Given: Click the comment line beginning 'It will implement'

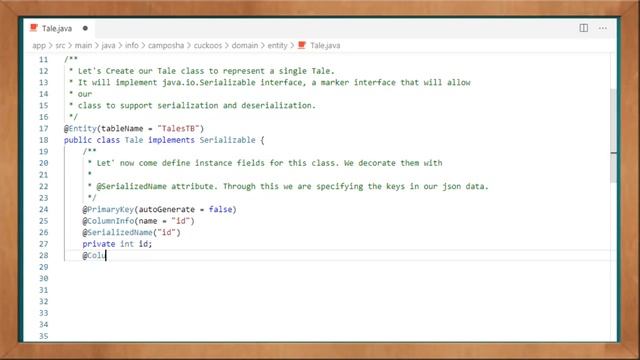Looking at the screenshot, I should pos(269,82).
